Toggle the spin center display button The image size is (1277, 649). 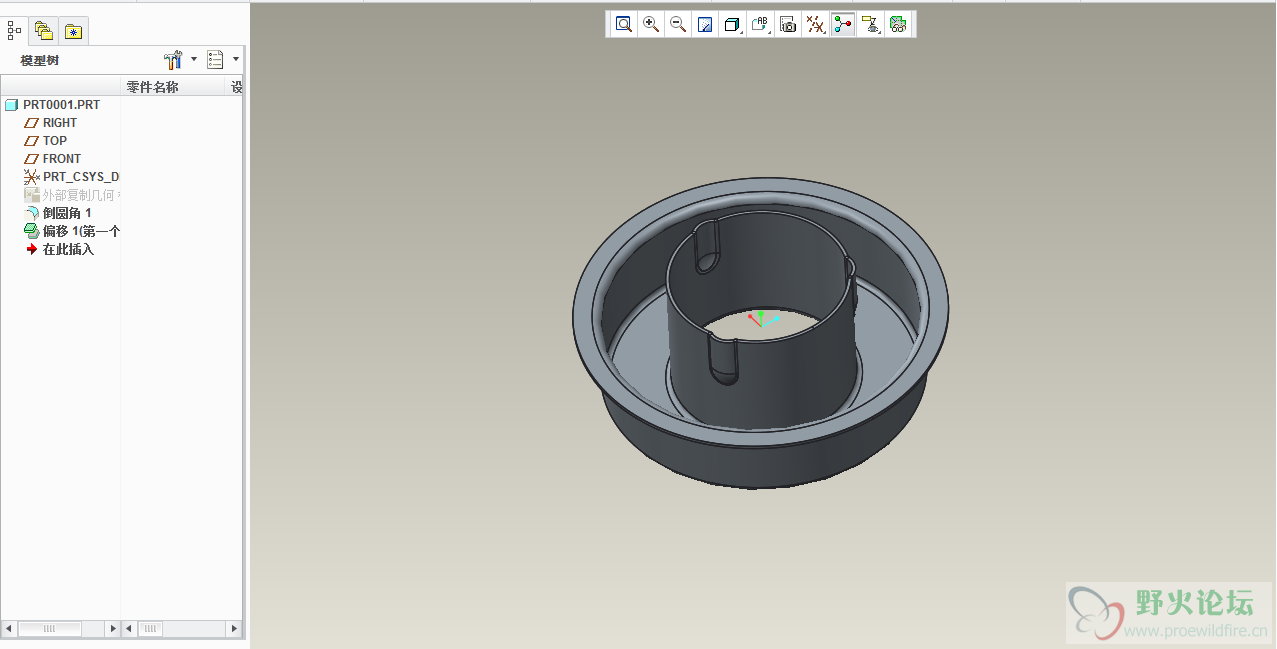pyautogui.click(x=843, y=24)
